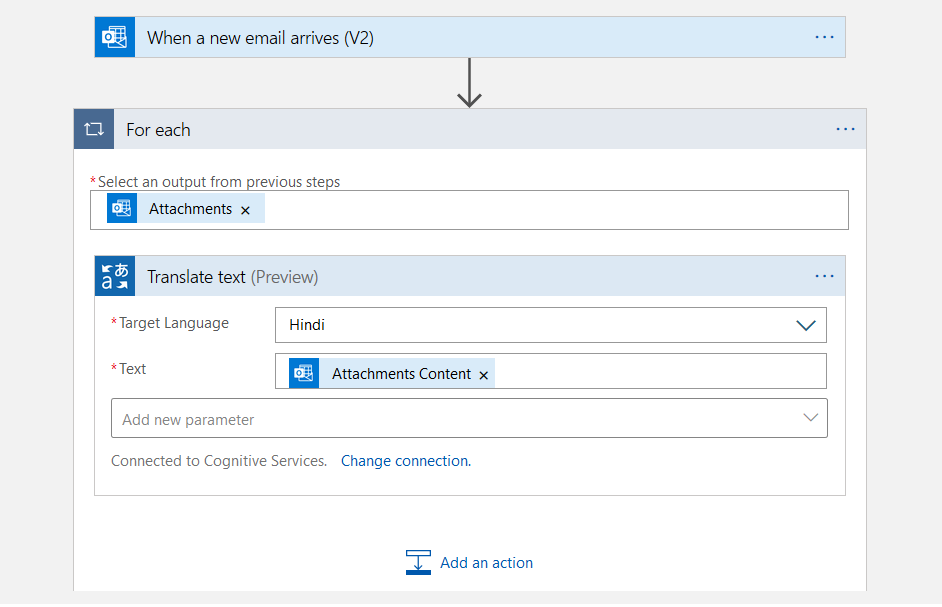Viewport: 942px width, 607px height.
Task: Remove the Attachments token
Action: point(245,210)
